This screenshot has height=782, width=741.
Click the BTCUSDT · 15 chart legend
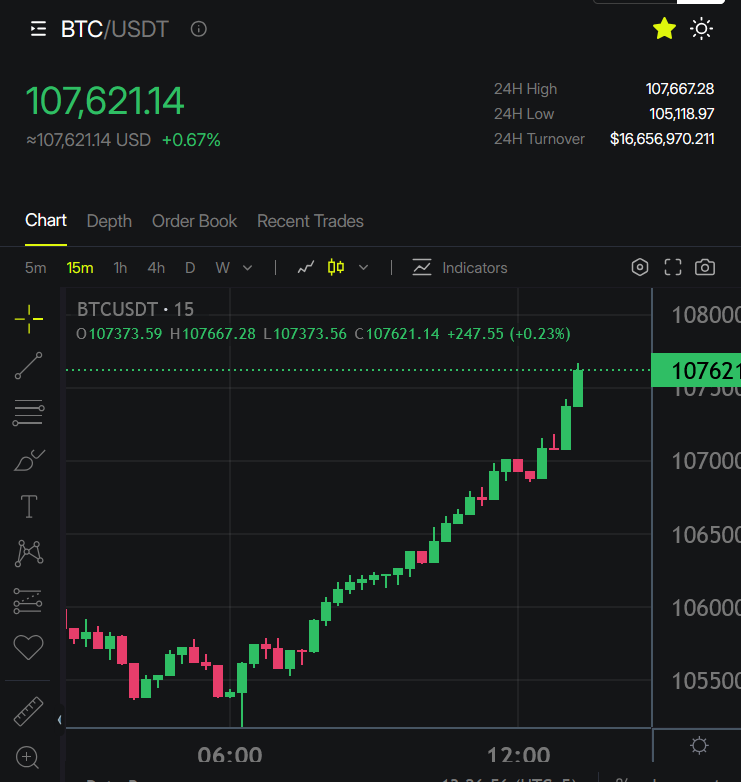point(135,310)
